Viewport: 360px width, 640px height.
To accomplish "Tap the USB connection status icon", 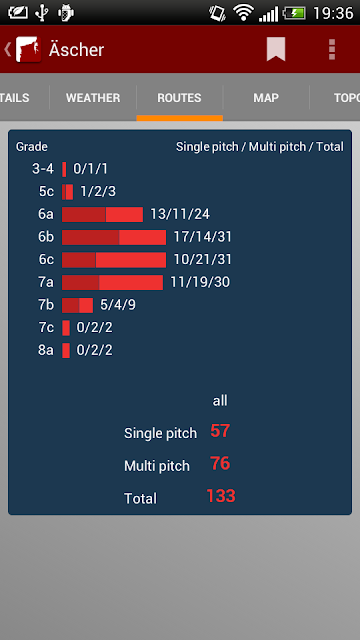I will pyautogui.click(x=41, y=13).
